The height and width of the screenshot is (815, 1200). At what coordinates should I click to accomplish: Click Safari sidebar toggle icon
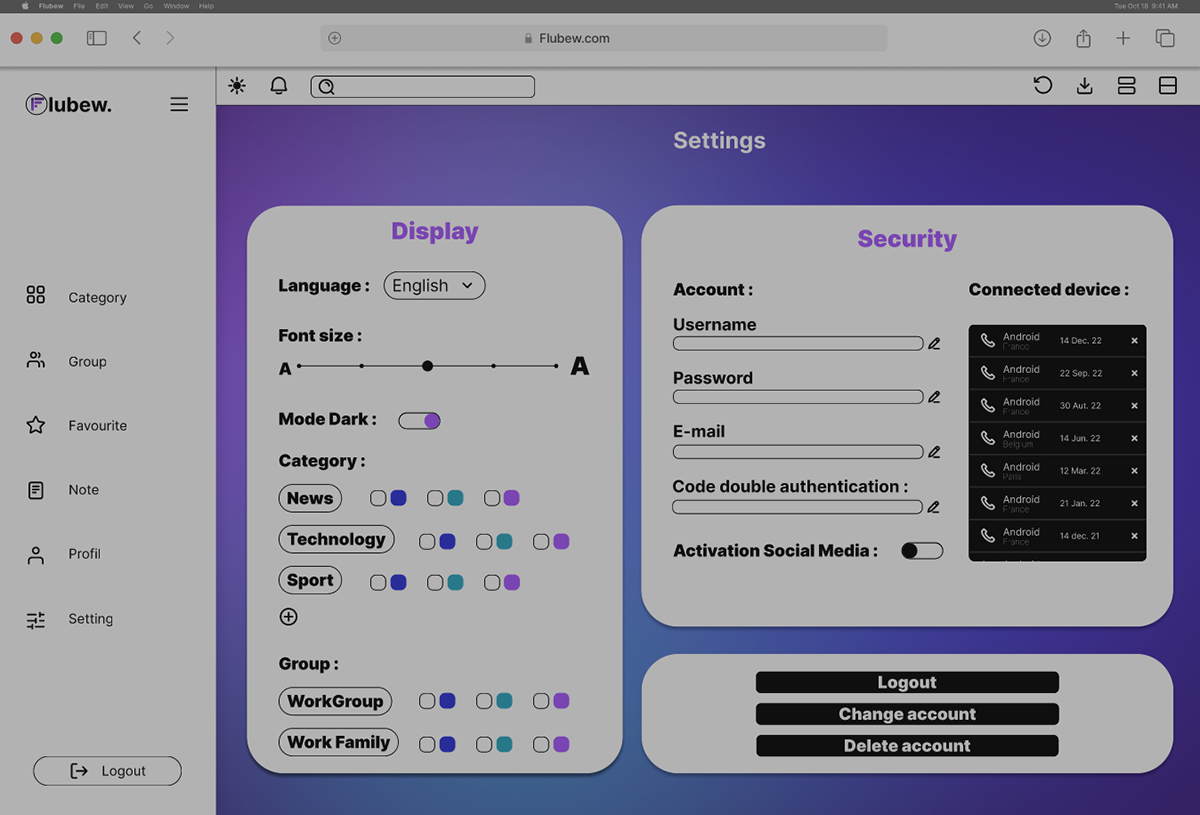click(97, 38)
